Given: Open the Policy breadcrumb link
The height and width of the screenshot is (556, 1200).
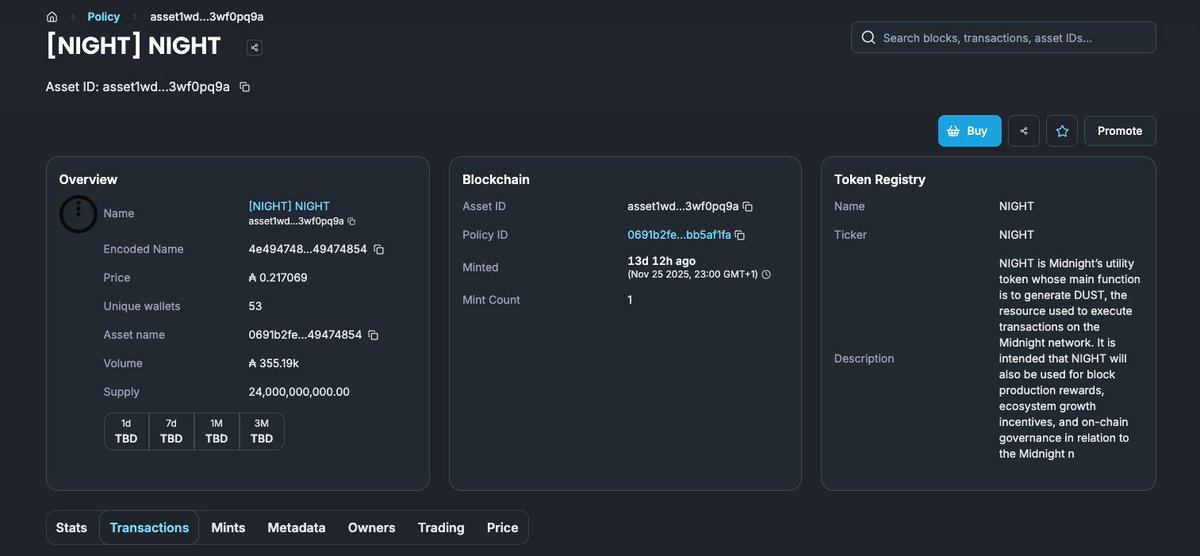Looking at the screenshot, I should click(x=103, y=17).
